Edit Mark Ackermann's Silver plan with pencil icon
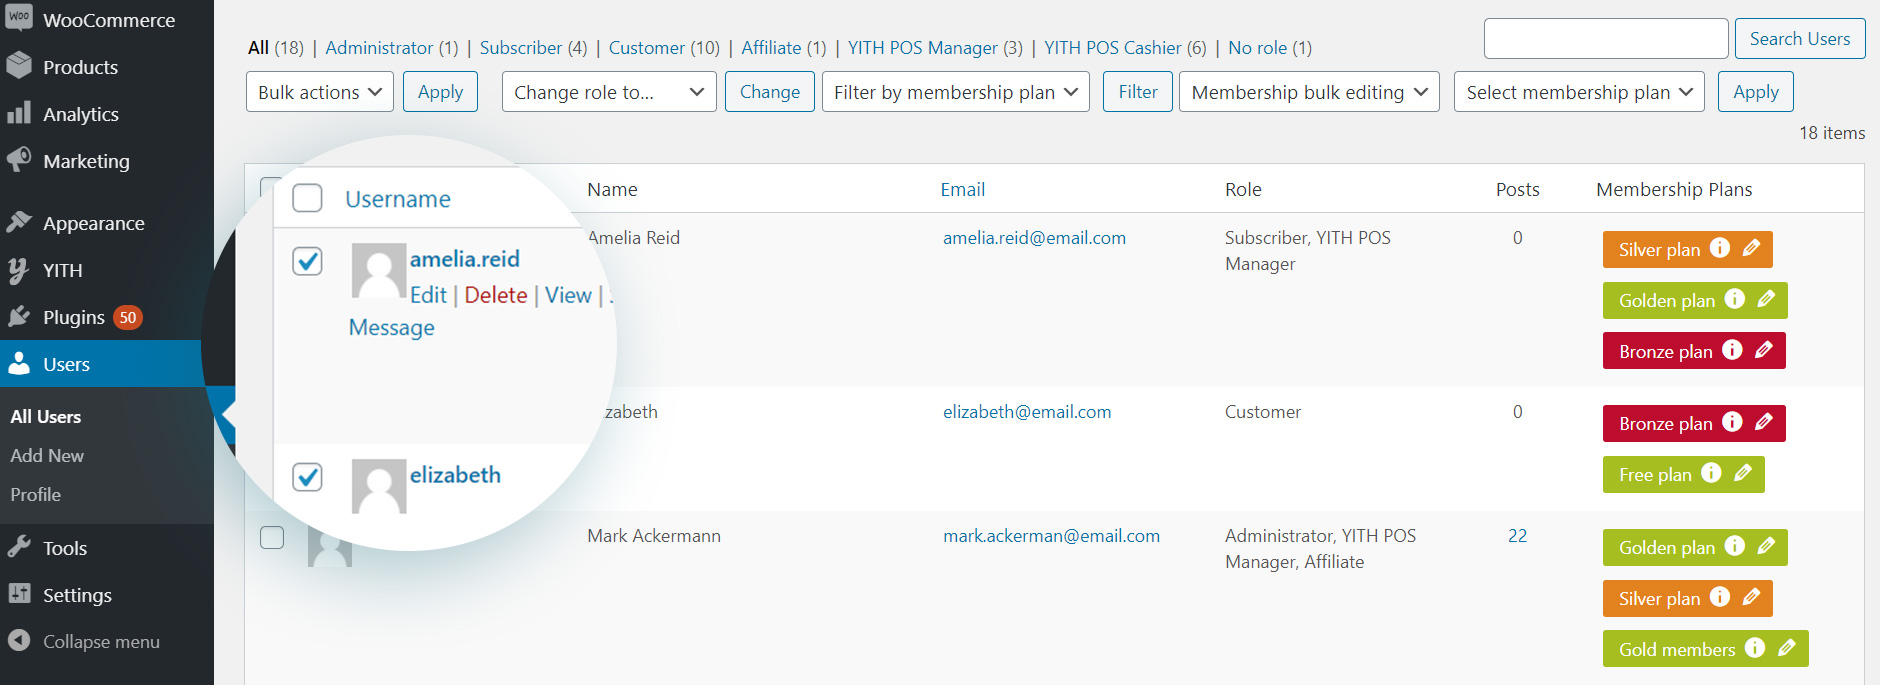The width and height of the screenshot is (1880, 685). tap(1751, 597)
